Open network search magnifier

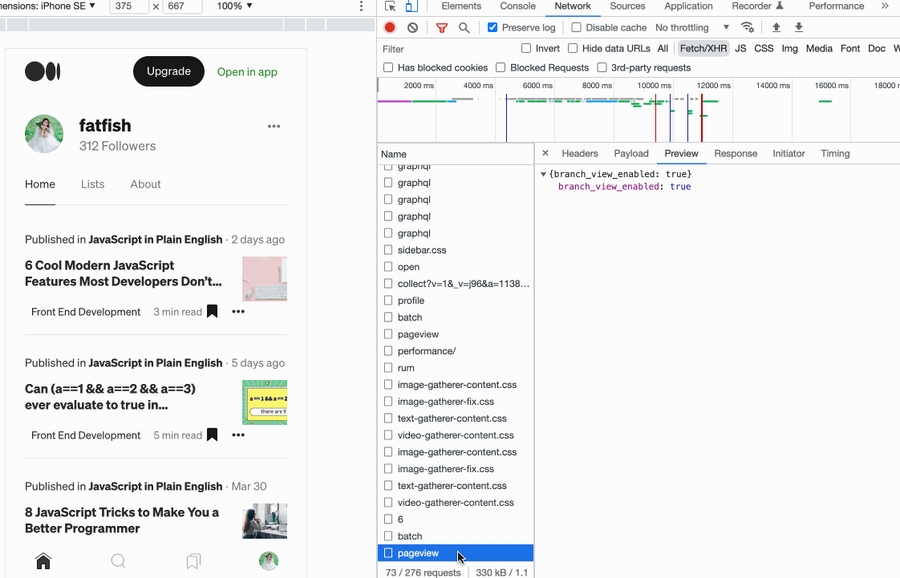pyautogui.click(x=464, y=28)
